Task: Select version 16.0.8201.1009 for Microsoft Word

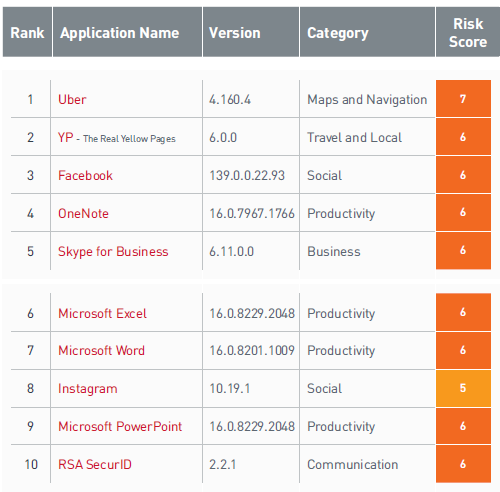Action: coord(252,350)
